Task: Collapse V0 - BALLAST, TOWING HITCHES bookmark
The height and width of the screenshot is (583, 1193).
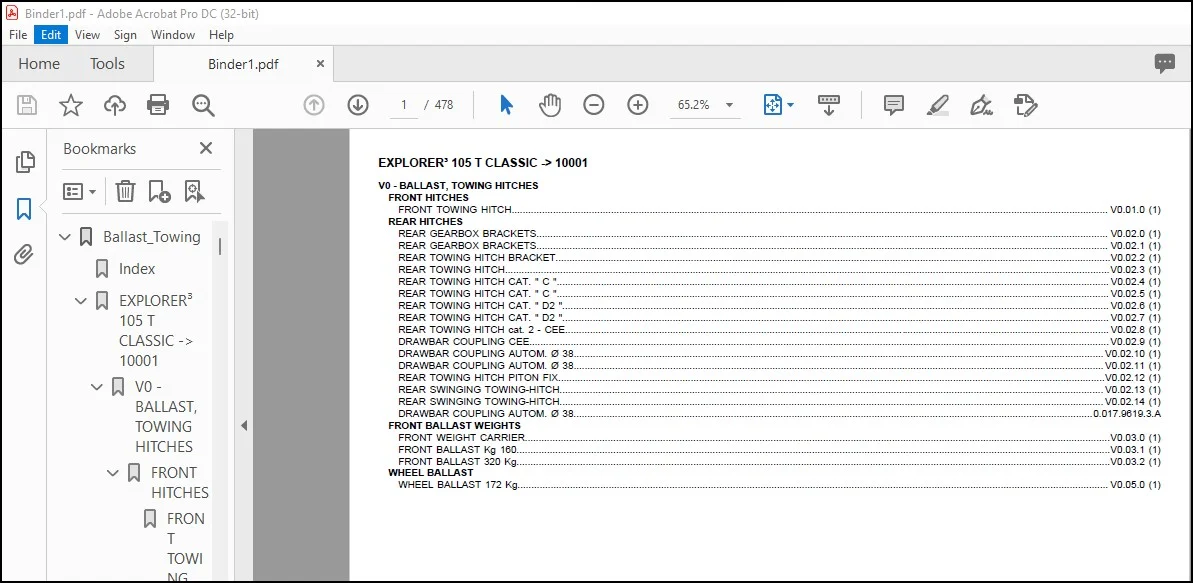Action: (x=97, y=387)
